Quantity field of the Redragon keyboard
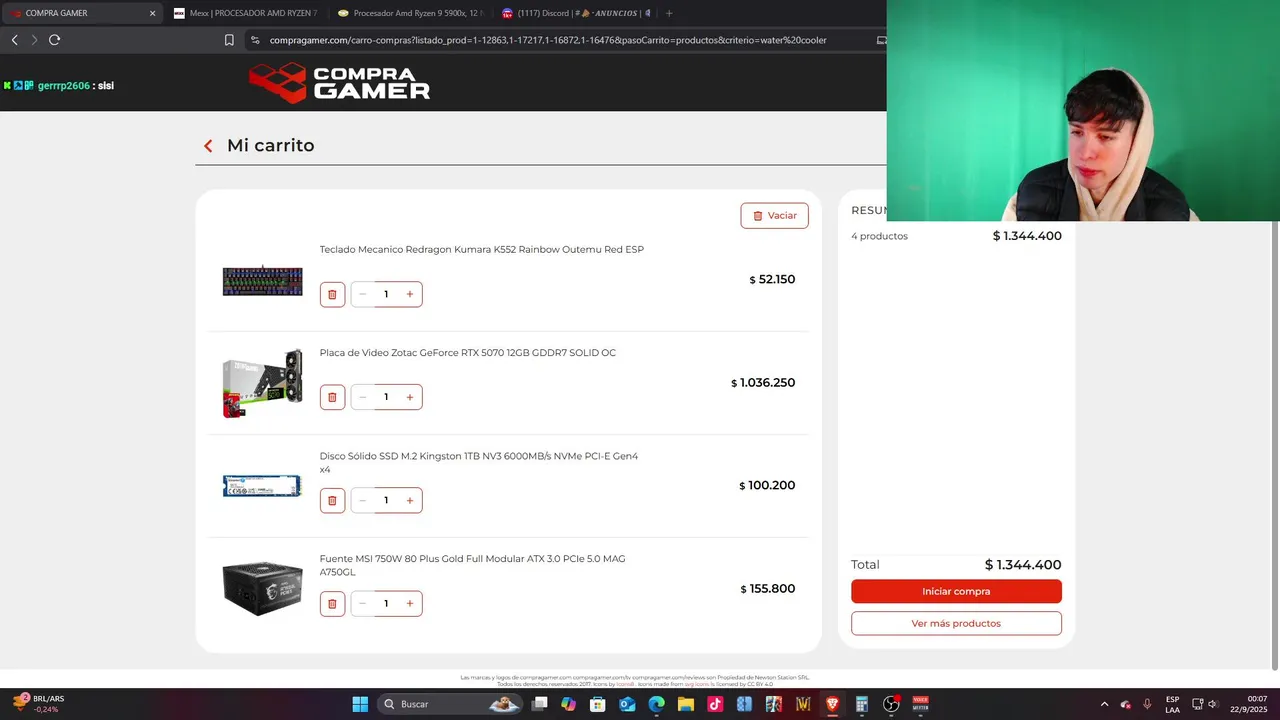This screenshot has height=720, width=1280. 386,294
